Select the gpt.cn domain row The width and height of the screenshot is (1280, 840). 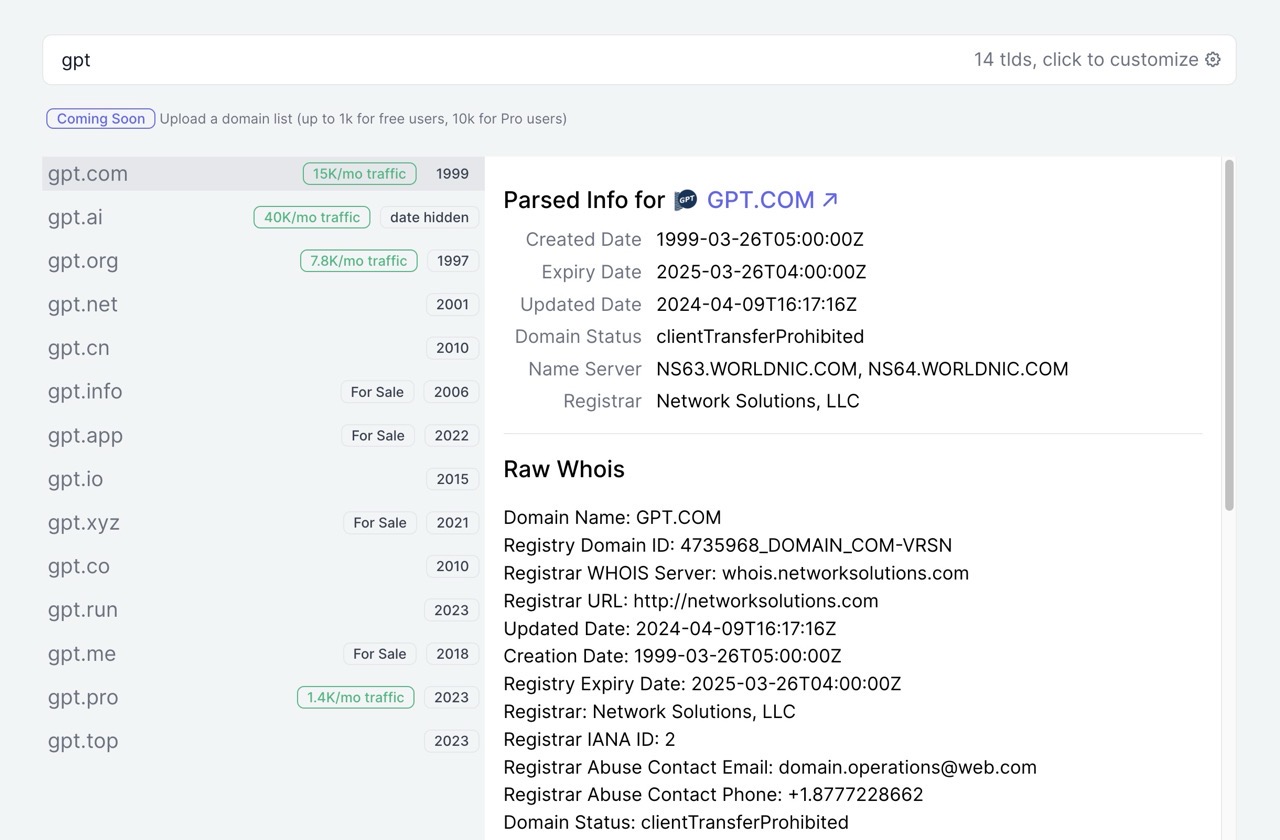point(263,348)
